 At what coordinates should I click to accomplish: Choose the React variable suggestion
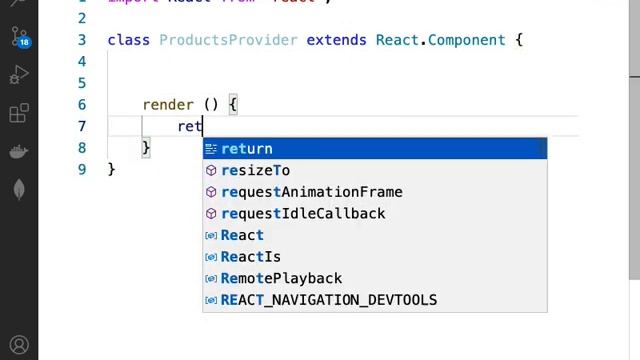(x=375, y=235)
